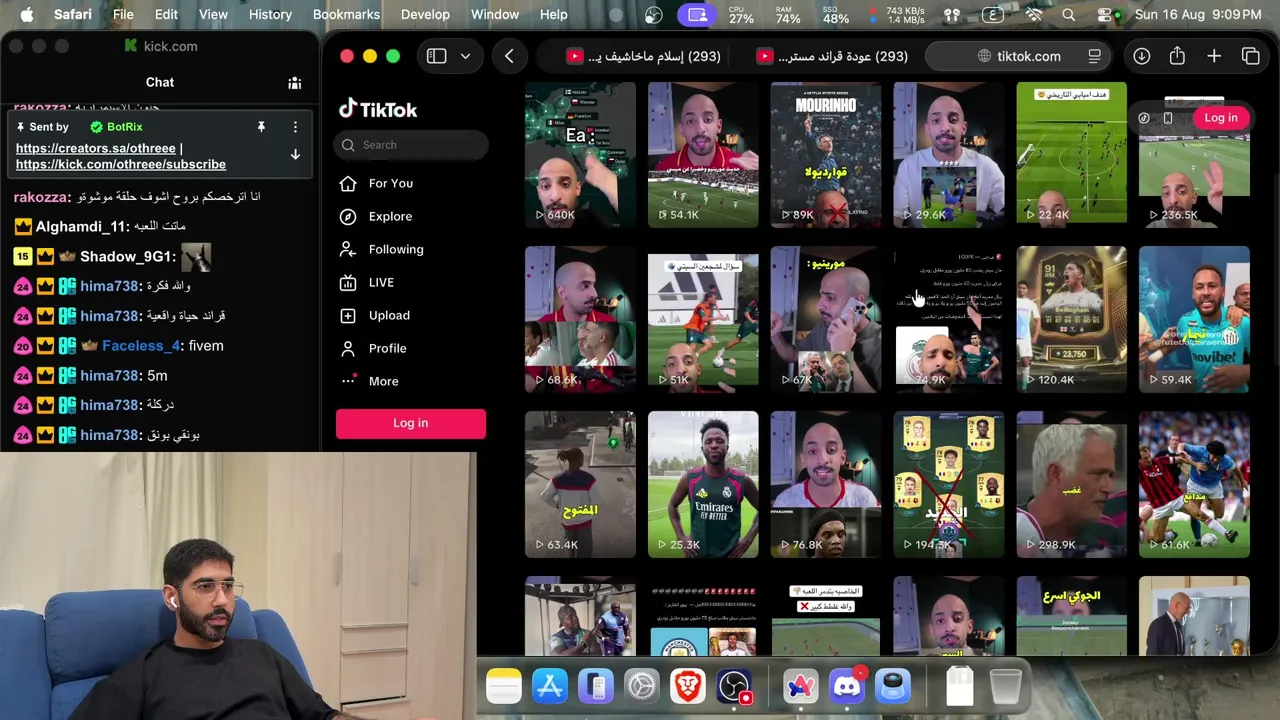Open the Apple menu

(x=27, y=15)
